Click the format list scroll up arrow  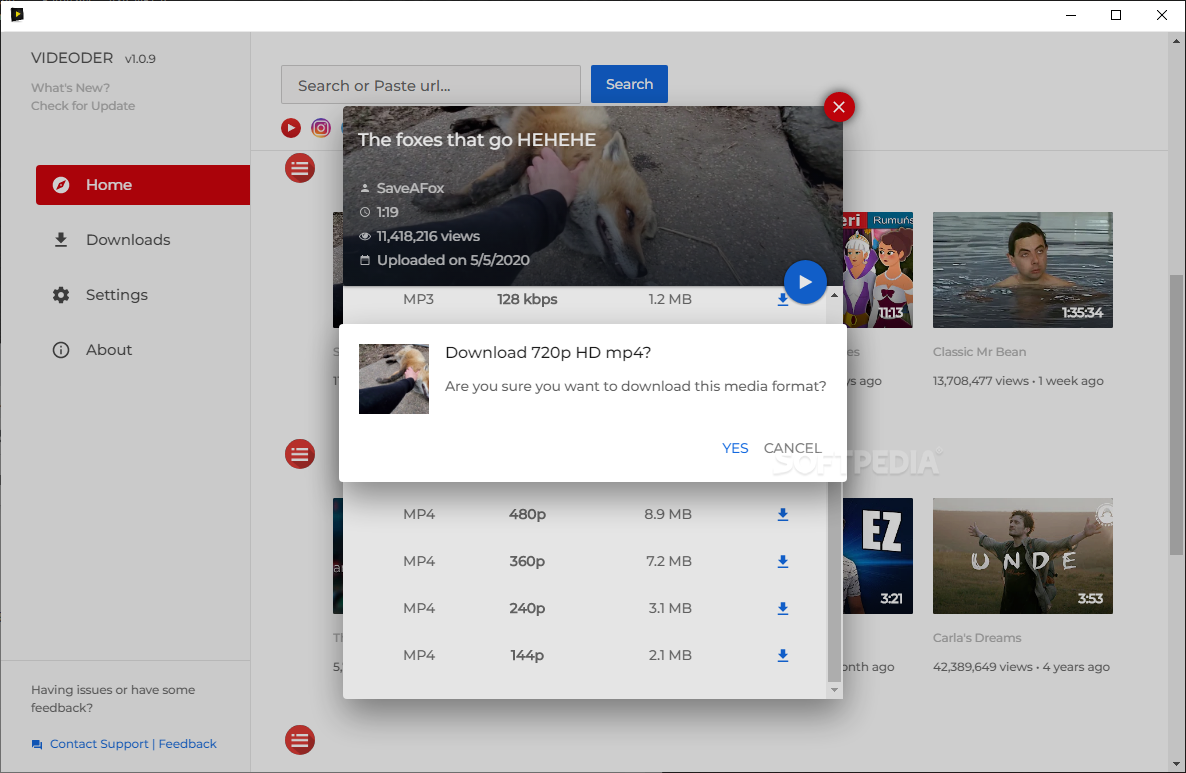click(x=834, y=295)
